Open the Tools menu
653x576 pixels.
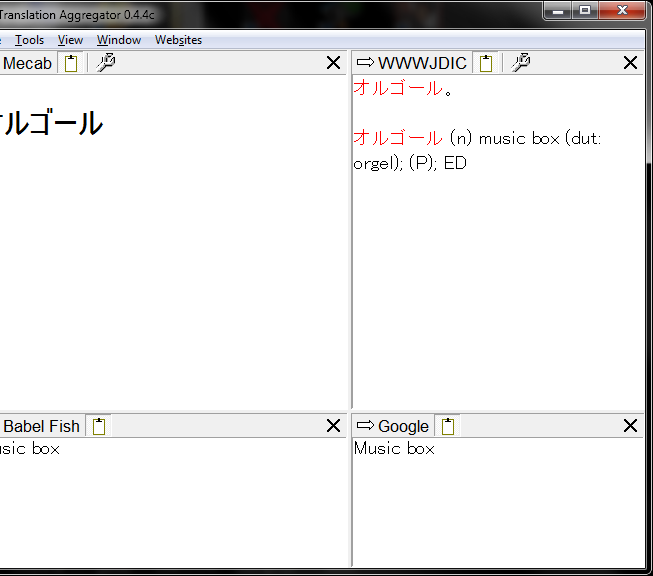pyautogui.click(x=29, y=40)
